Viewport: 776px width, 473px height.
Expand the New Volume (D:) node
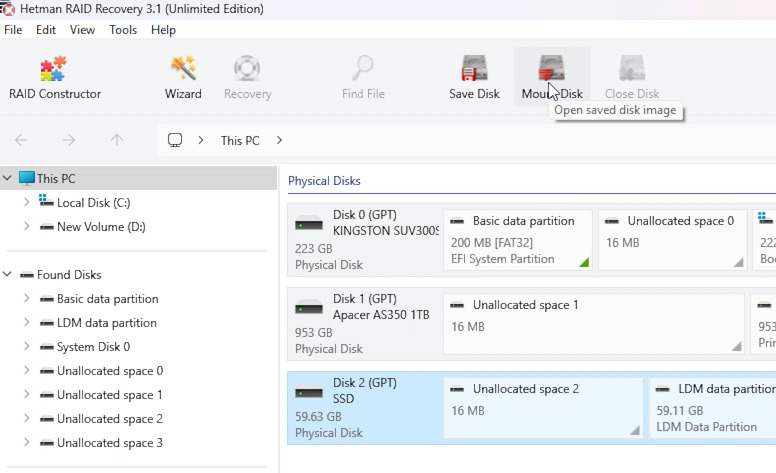(x=27, y=227)
